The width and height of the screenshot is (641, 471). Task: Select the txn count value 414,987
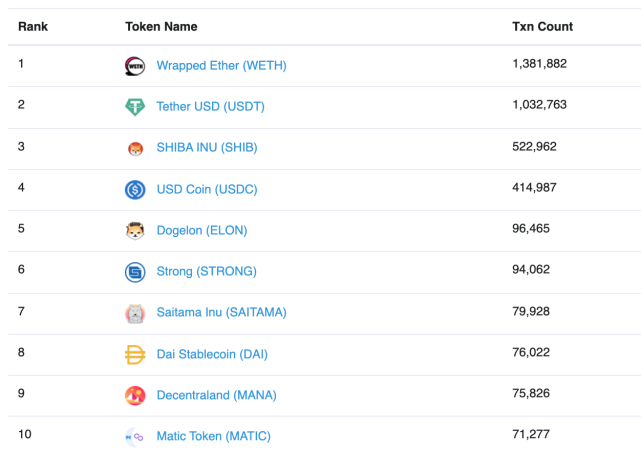click(534, 187)
